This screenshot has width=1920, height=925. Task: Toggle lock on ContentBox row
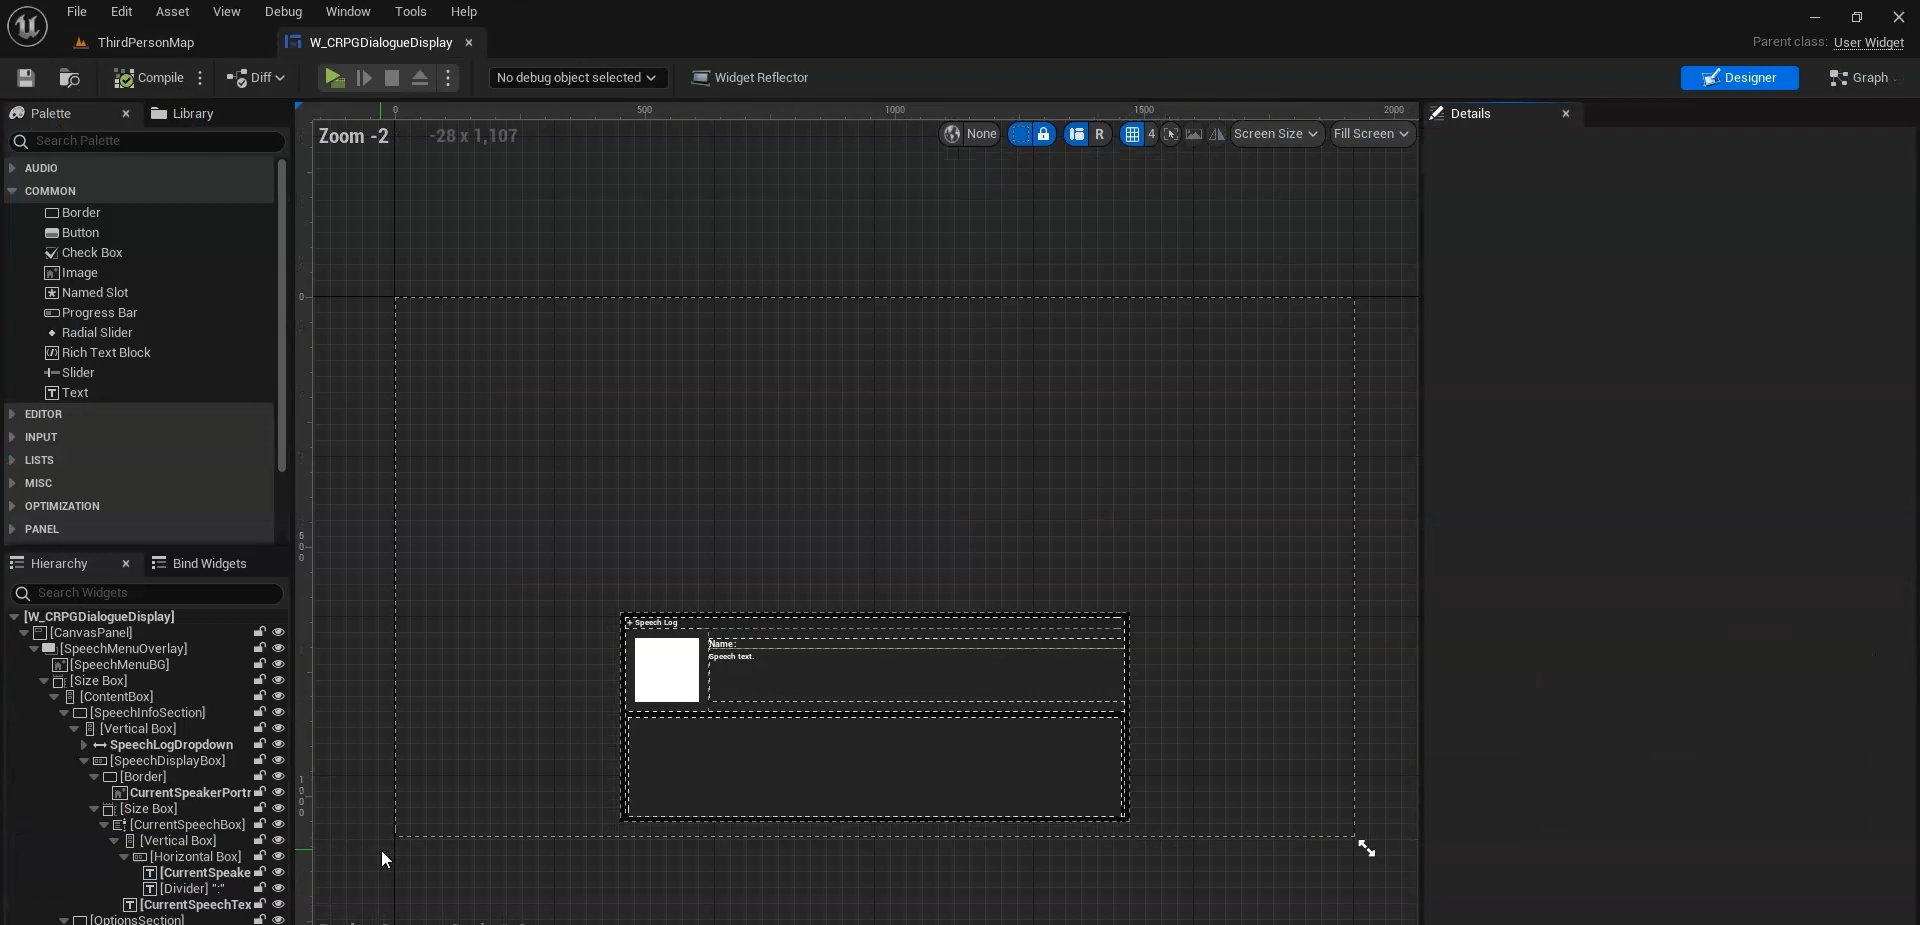[260, 697]
